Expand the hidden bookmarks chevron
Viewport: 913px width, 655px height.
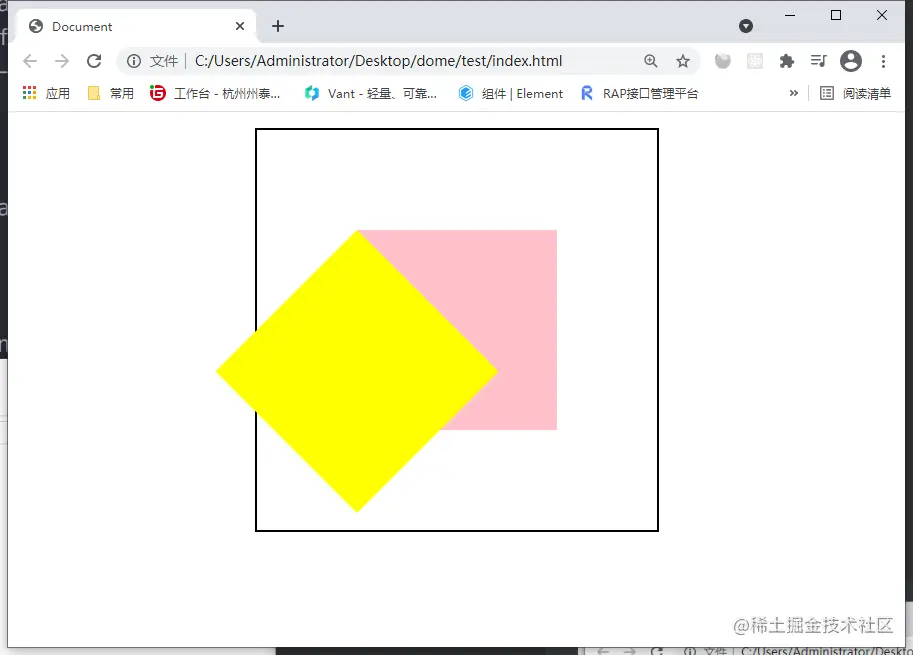(793, 93)
